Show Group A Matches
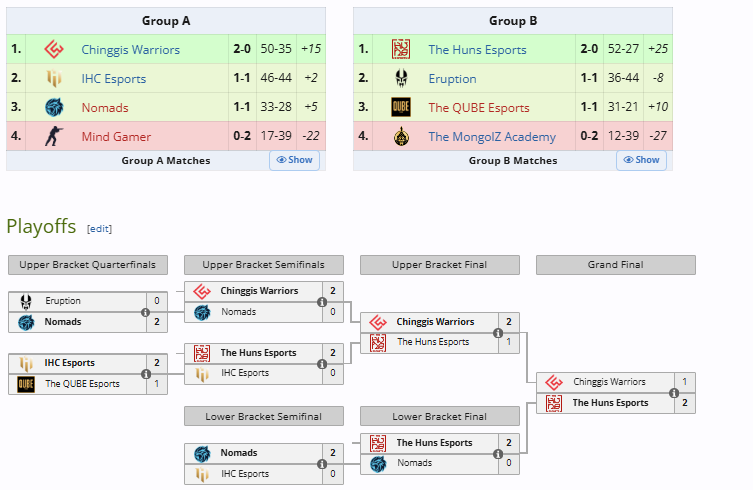Viewport: 753px width, 490px height. point(294,160)
